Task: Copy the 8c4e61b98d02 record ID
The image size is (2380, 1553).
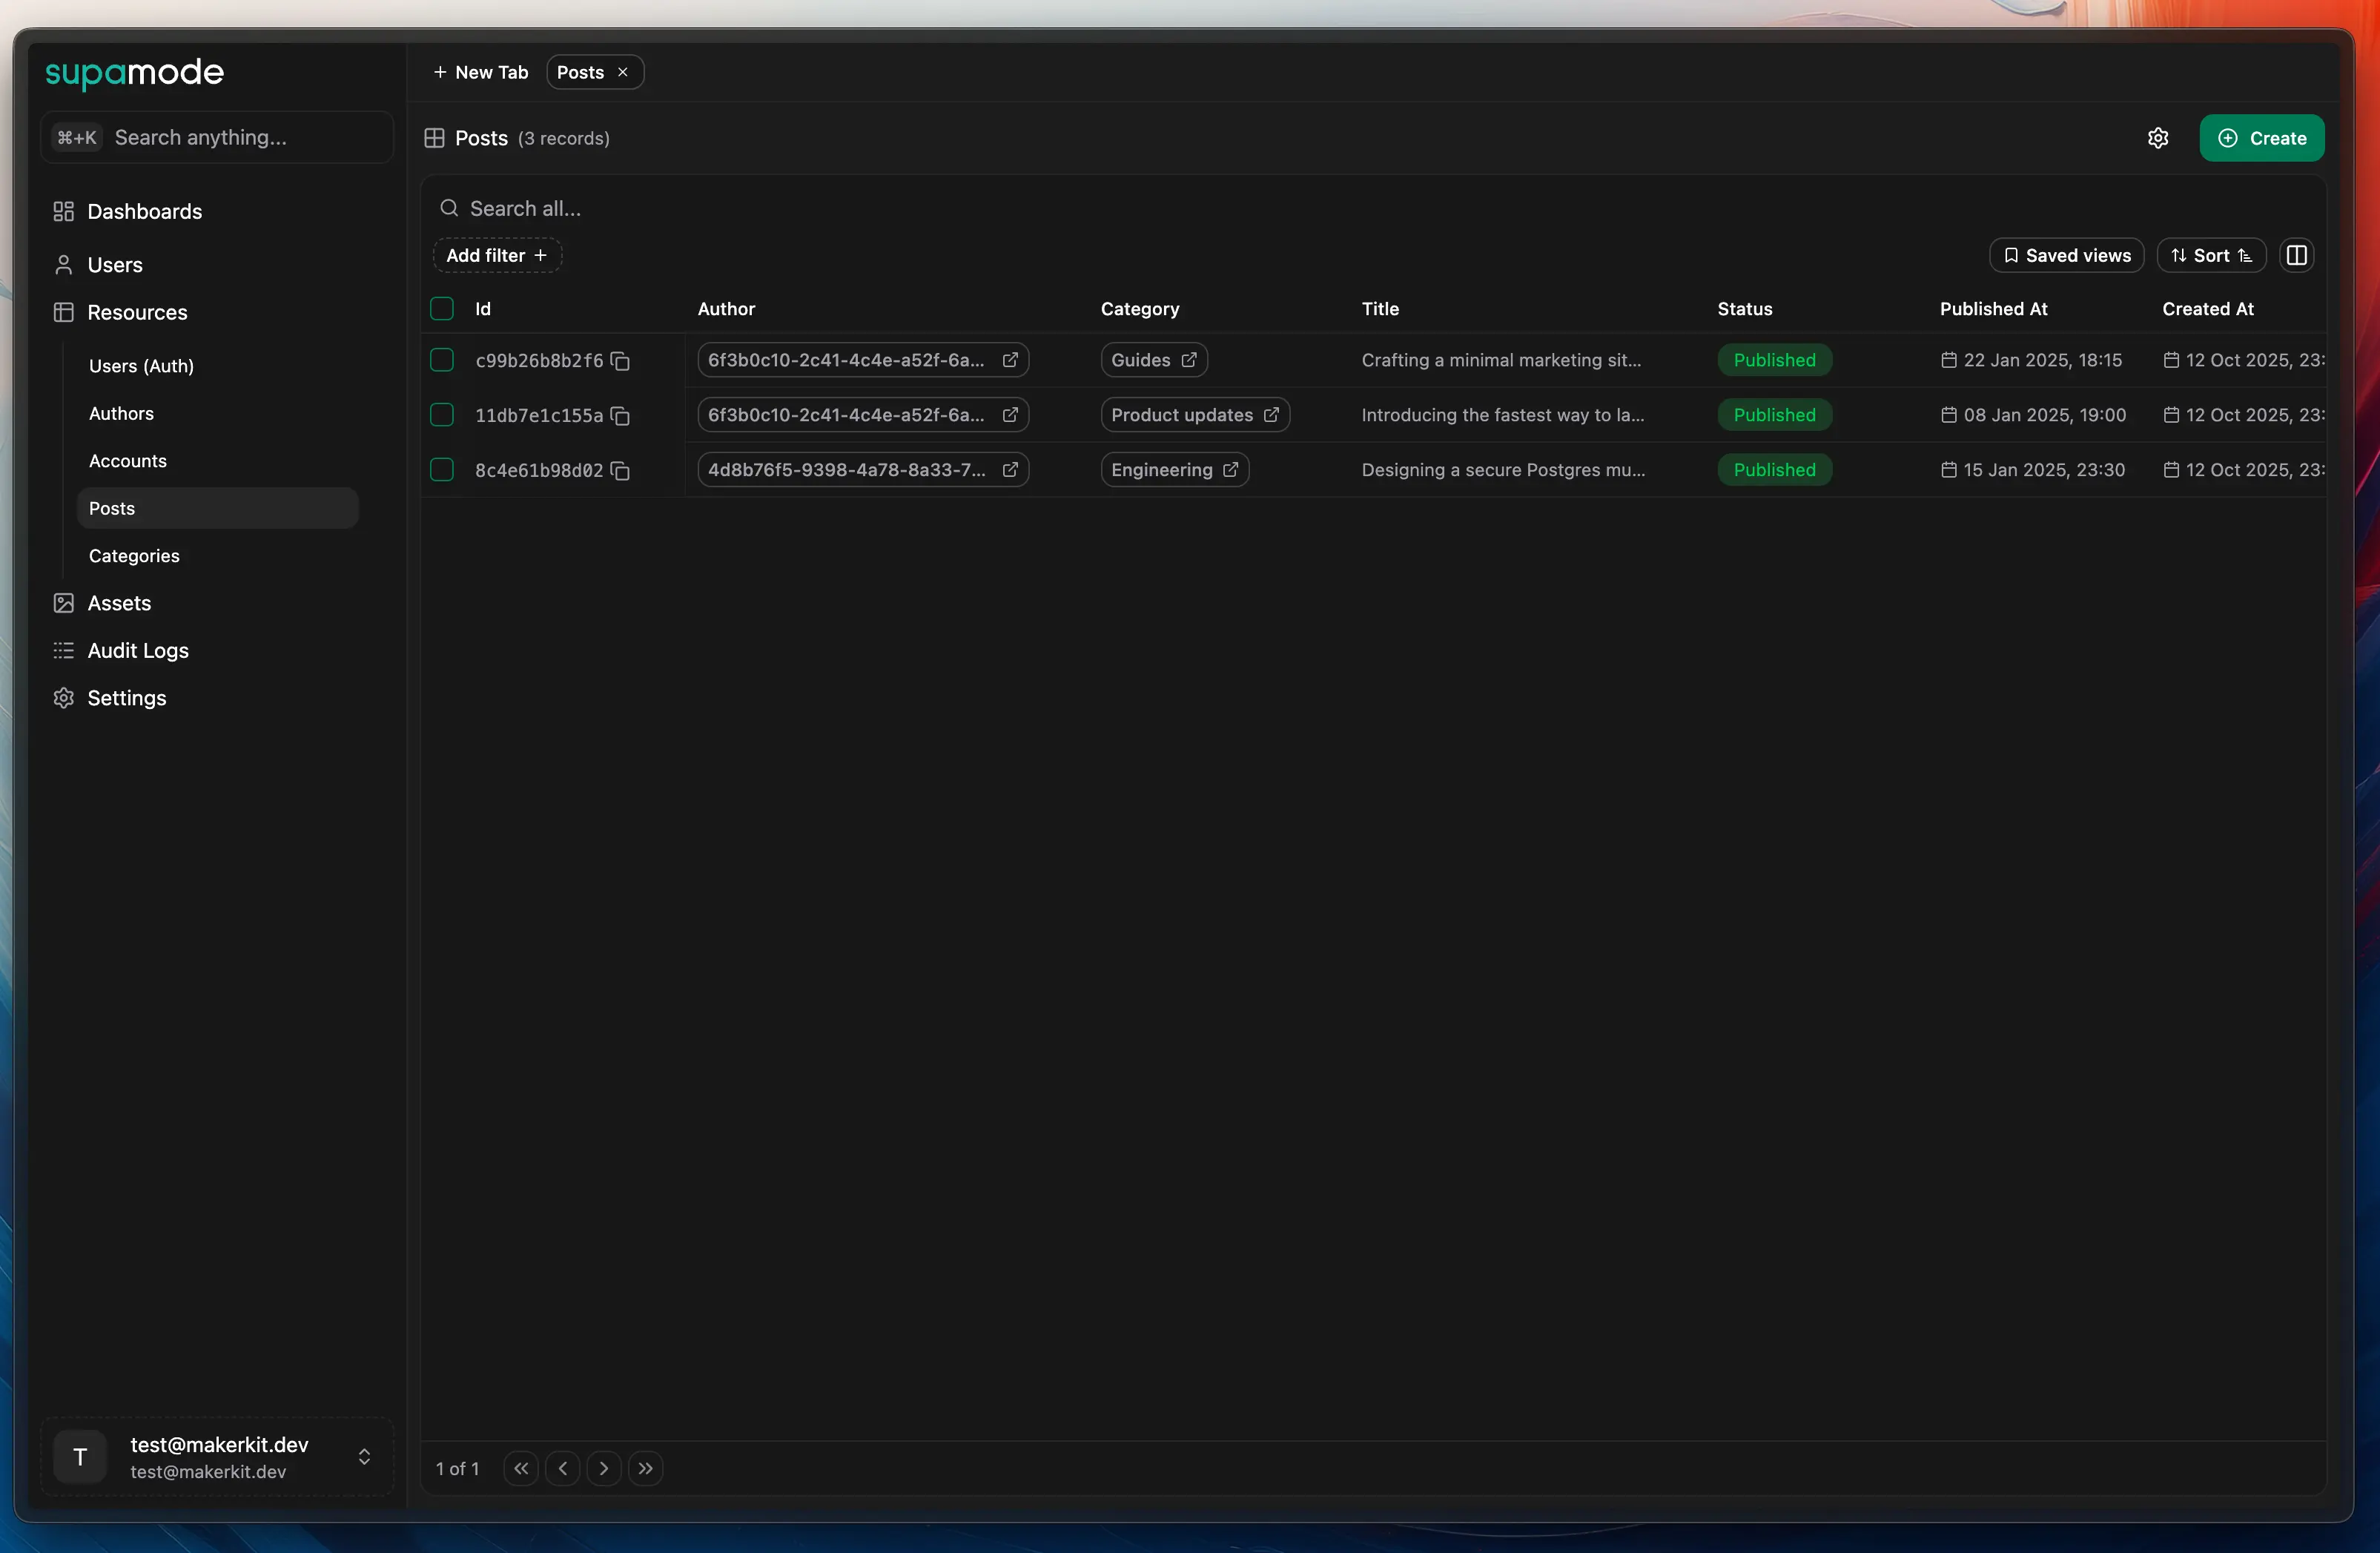Action: pos(620,471)
